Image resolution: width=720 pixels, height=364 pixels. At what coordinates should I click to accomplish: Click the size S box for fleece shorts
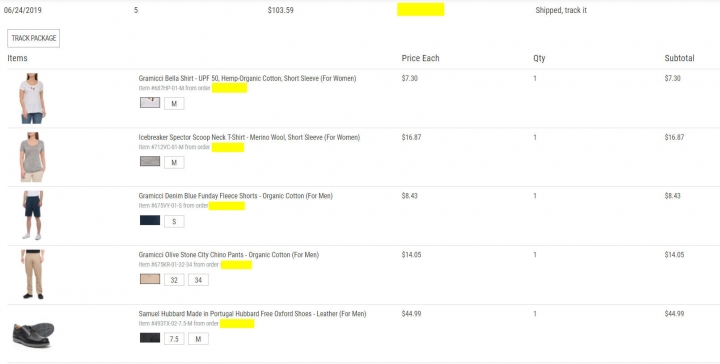174,221
